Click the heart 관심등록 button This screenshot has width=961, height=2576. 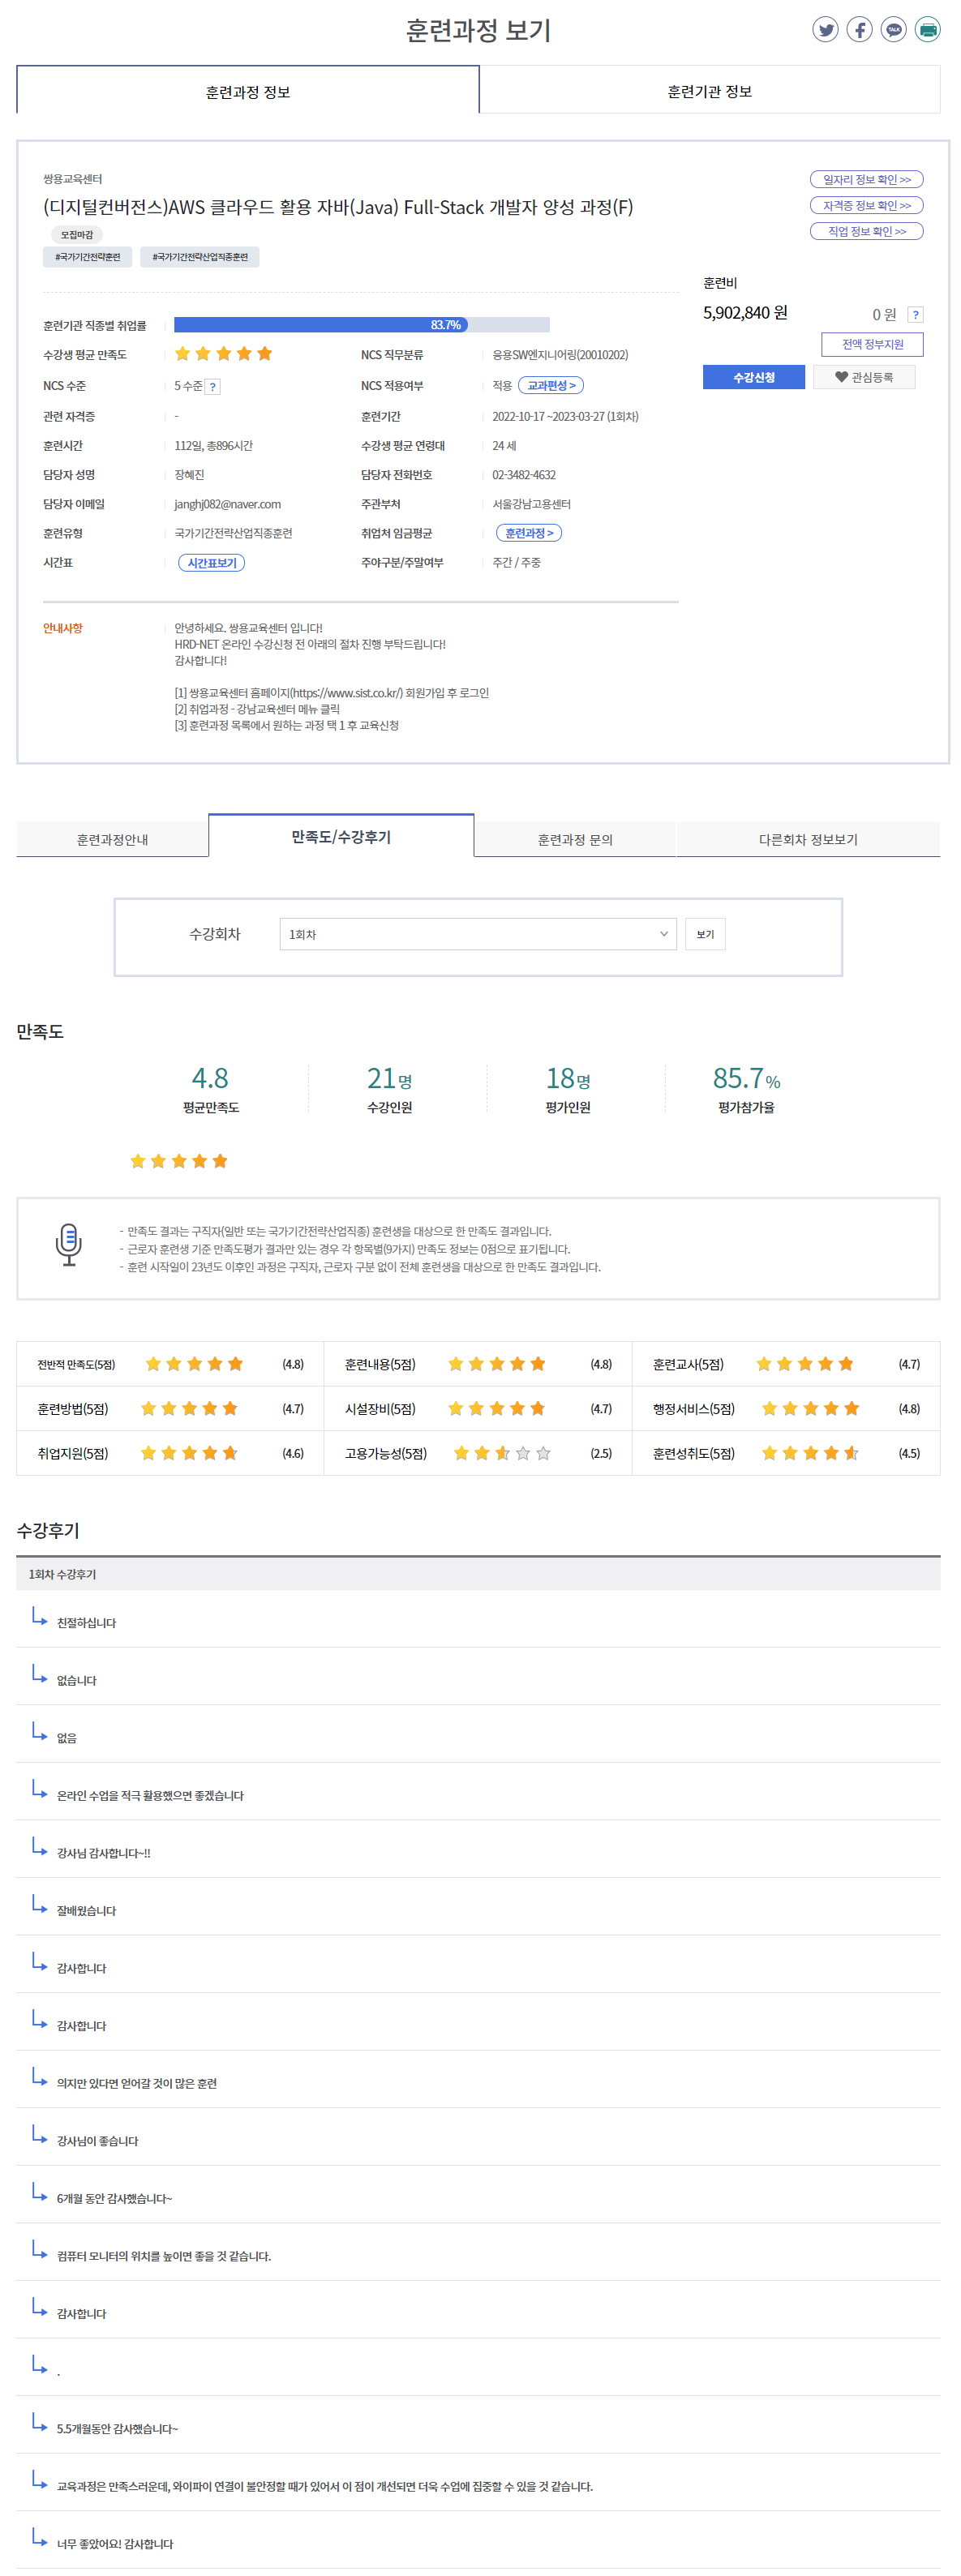(x=864, y=377)
